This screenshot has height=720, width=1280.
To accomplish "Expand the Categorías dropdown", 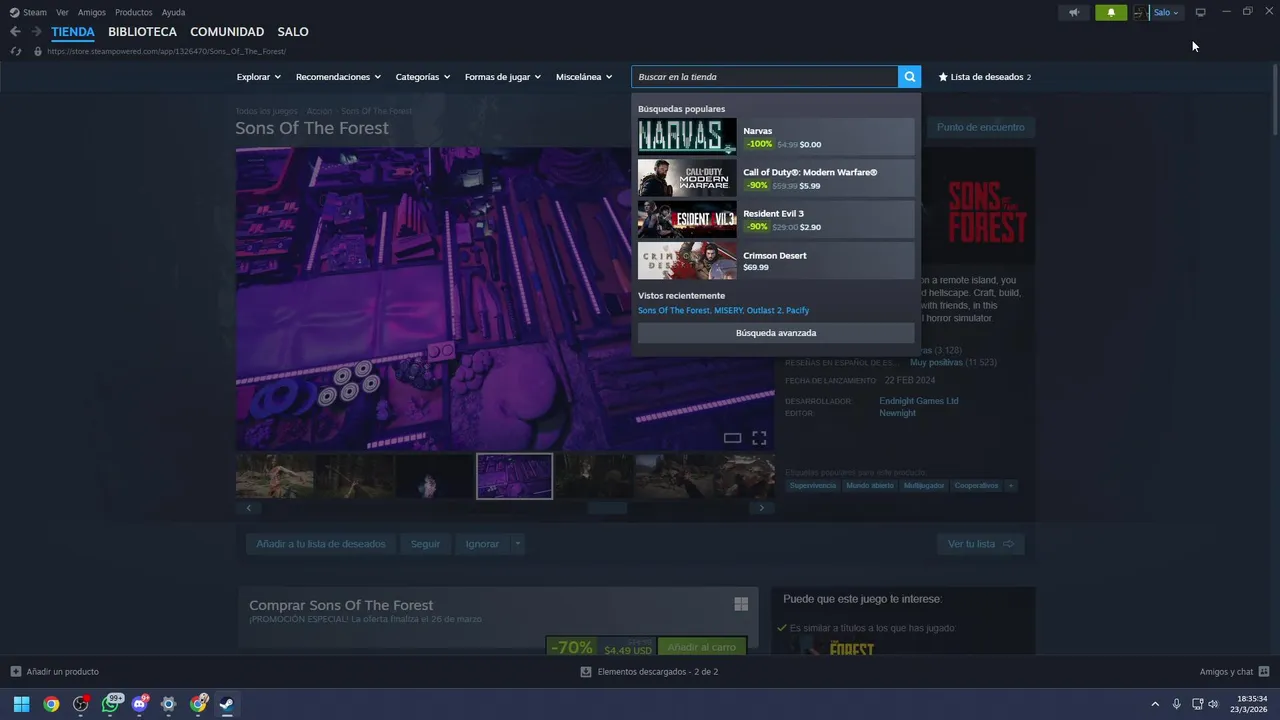I will click(423, 77).
